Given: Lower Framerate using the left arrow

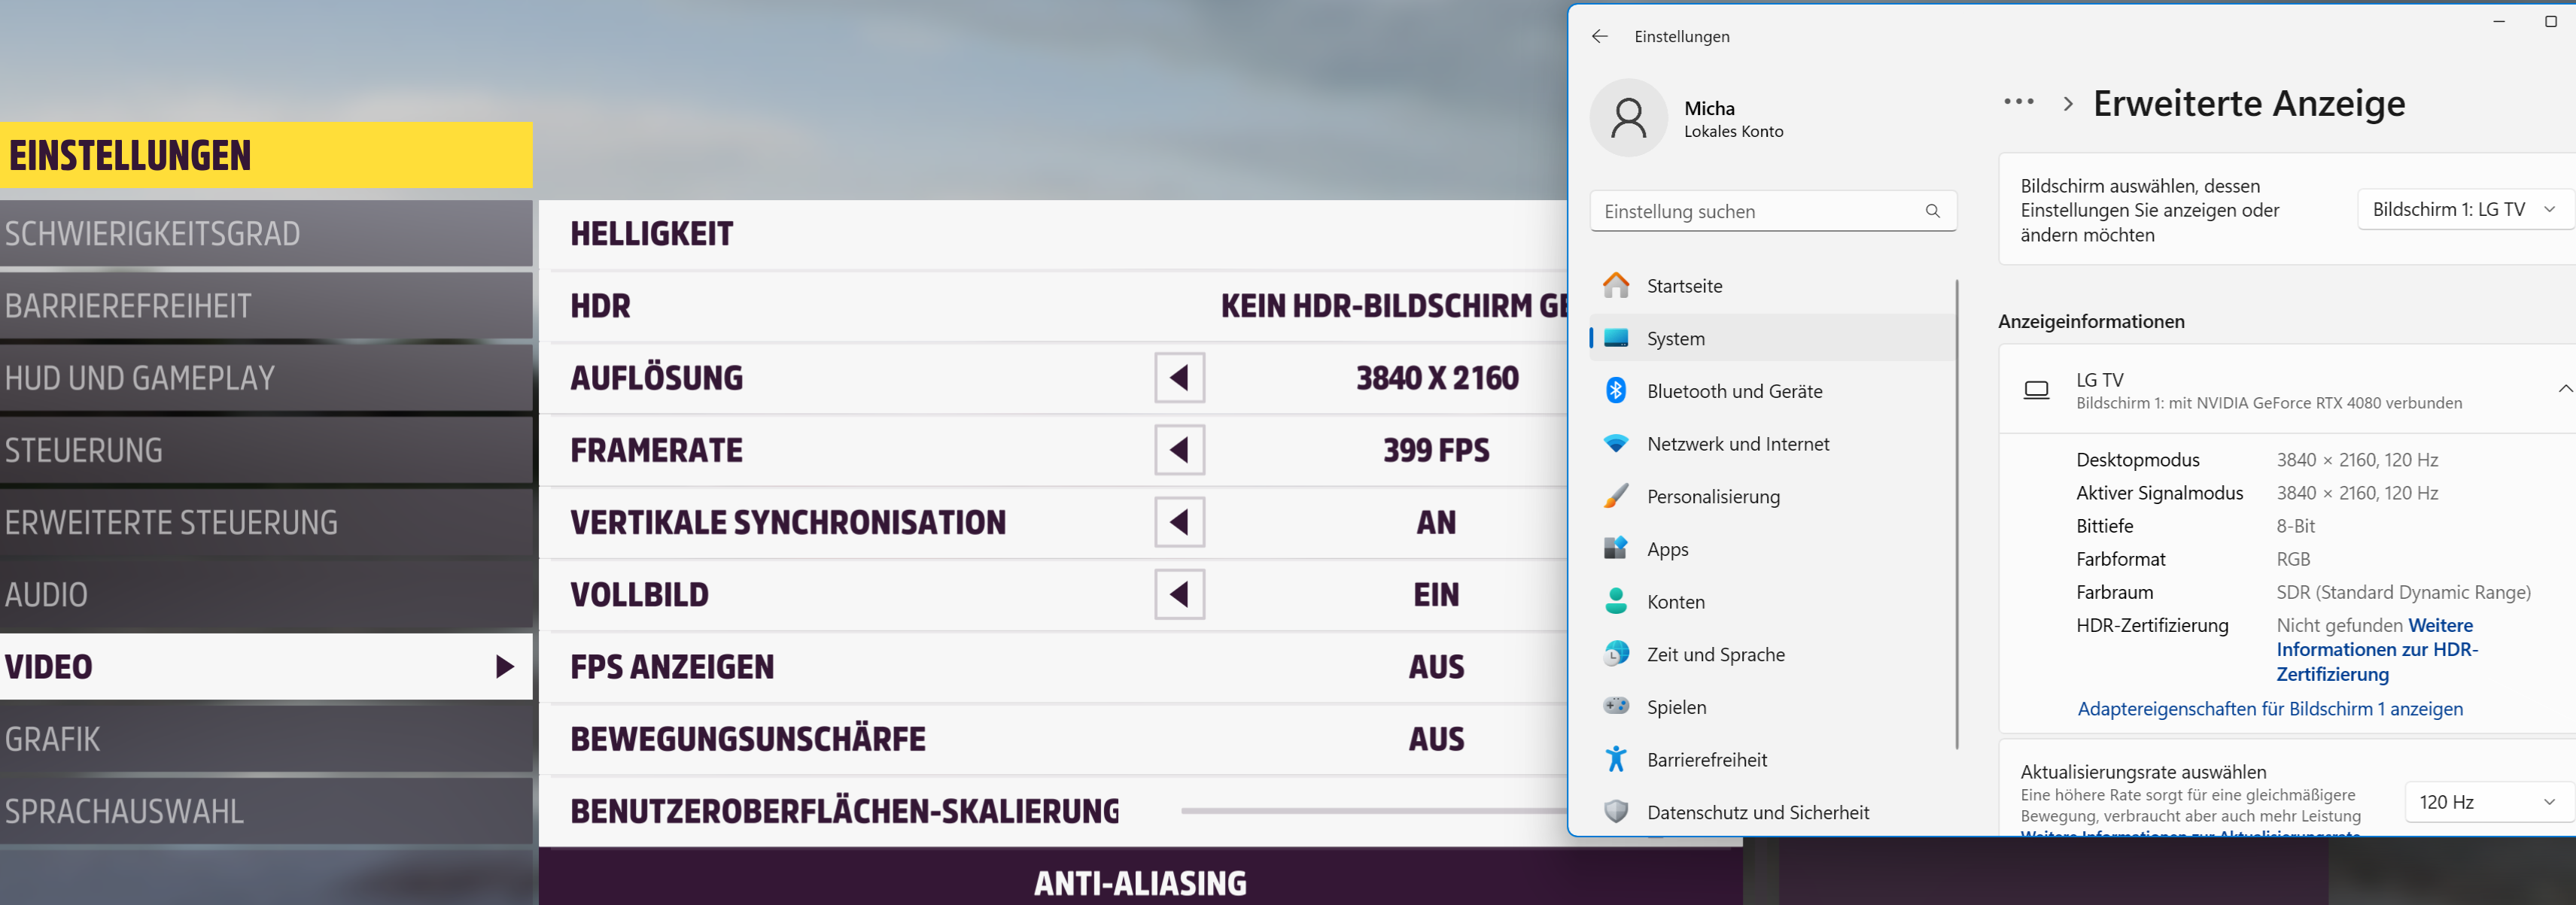Looking at the screenshot, I should point(1179,450).
